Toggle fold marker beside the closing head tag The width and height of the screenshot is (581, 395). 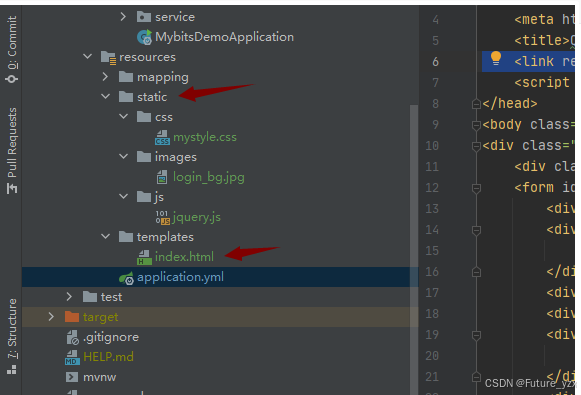pos(477,104)
